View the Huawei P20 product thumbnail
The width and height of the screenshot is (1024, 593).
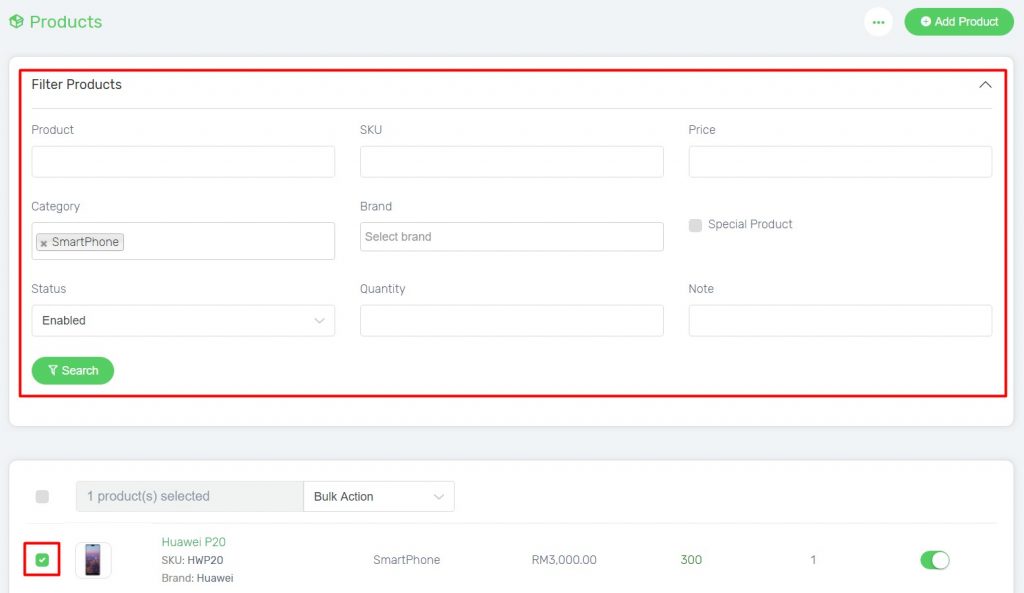click(x=93, y=560)
